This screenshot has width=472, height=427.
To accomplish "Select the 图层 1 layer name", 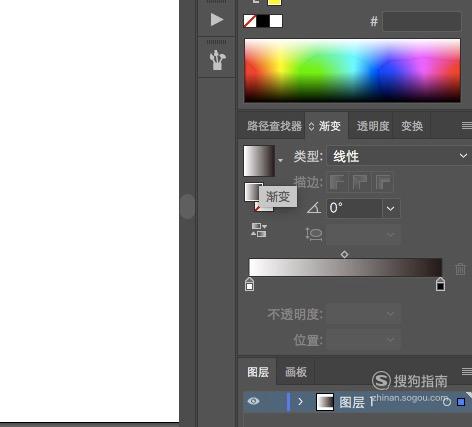I will [357, 402].
